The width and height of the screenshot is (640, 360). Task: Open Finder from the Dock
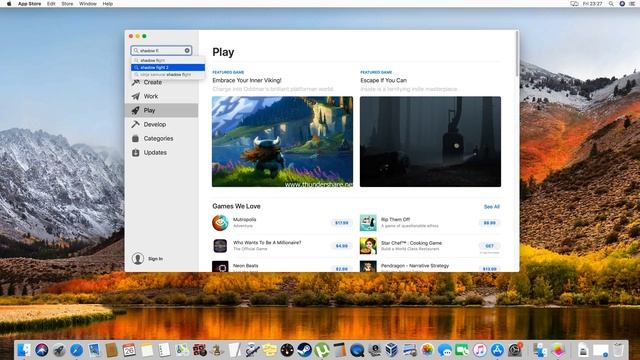23,350
